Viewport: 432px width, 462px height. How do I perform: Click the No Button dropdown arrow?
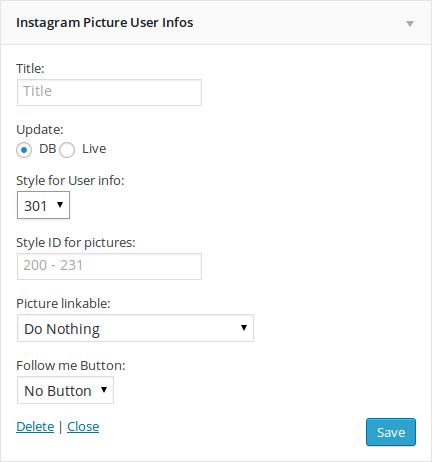[104, 389]
